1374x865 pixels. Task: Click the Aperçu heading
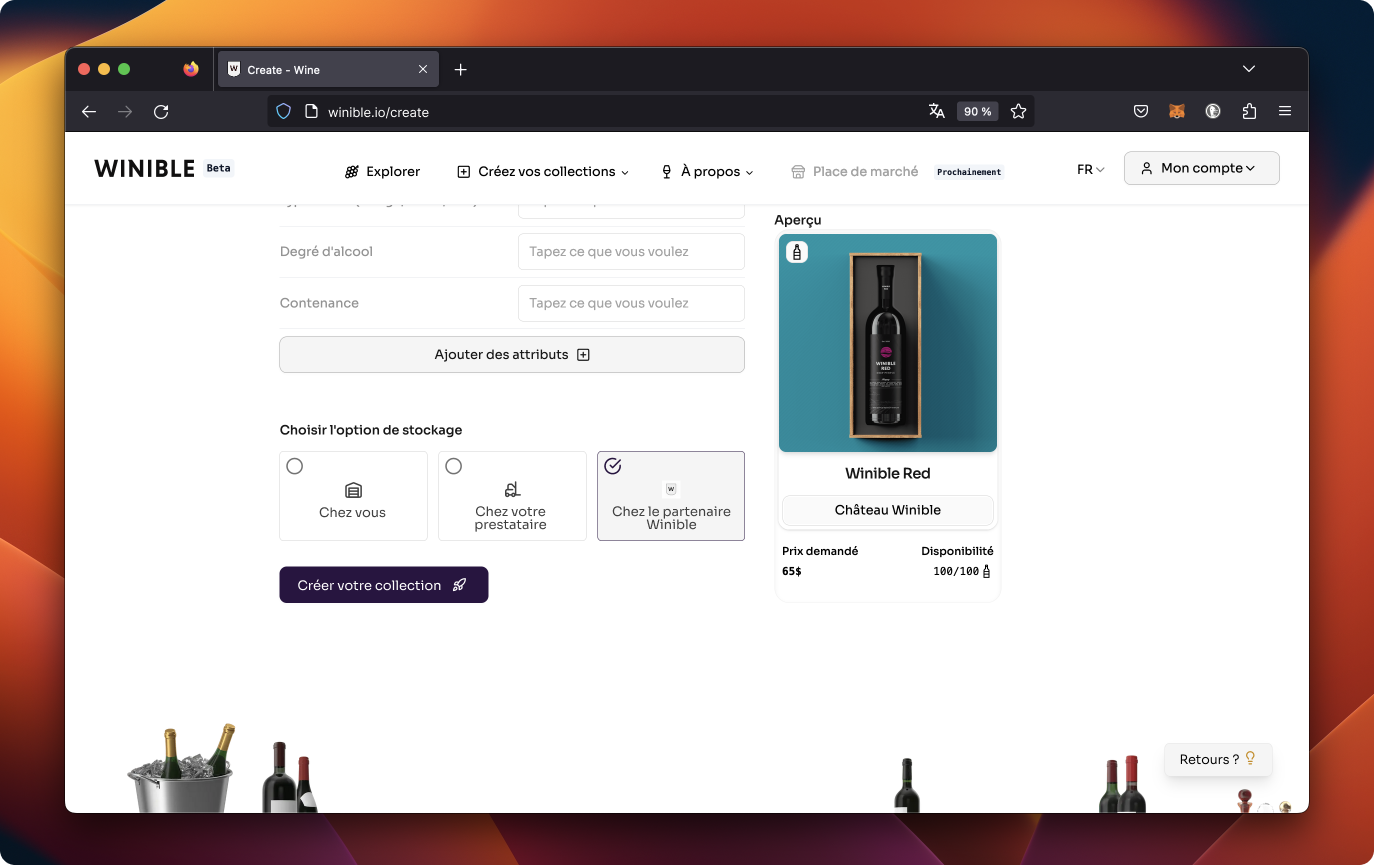(798, 220)
